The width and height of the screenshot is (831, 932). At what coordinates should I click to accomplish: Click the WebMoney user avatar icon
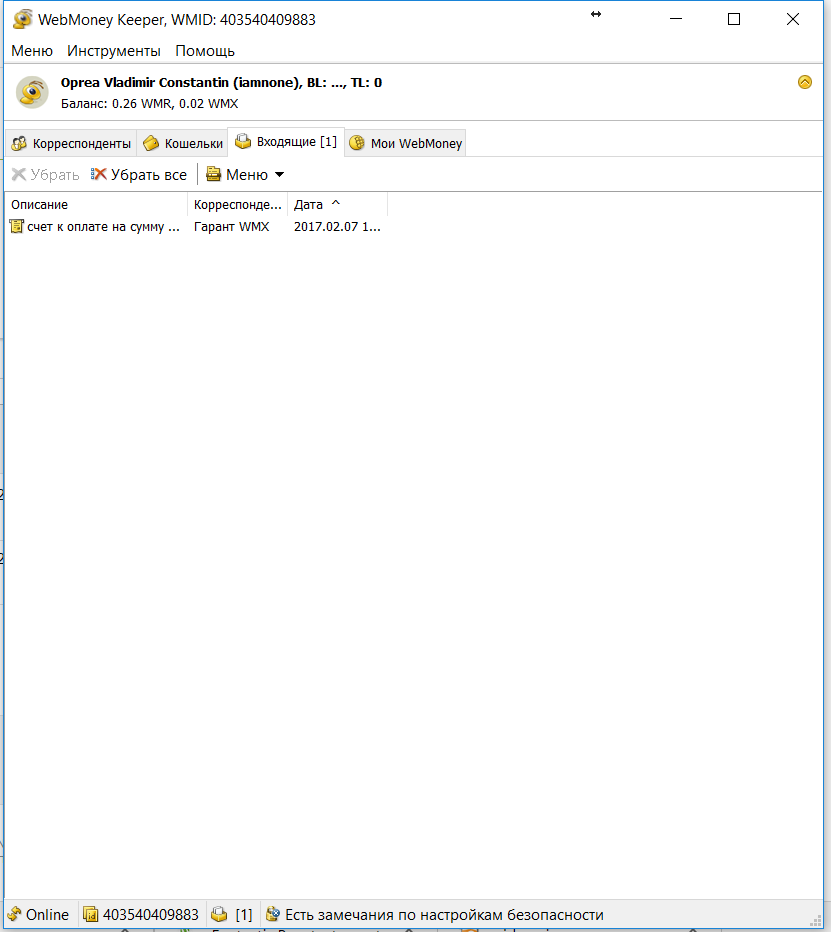[x=32, y=92]
